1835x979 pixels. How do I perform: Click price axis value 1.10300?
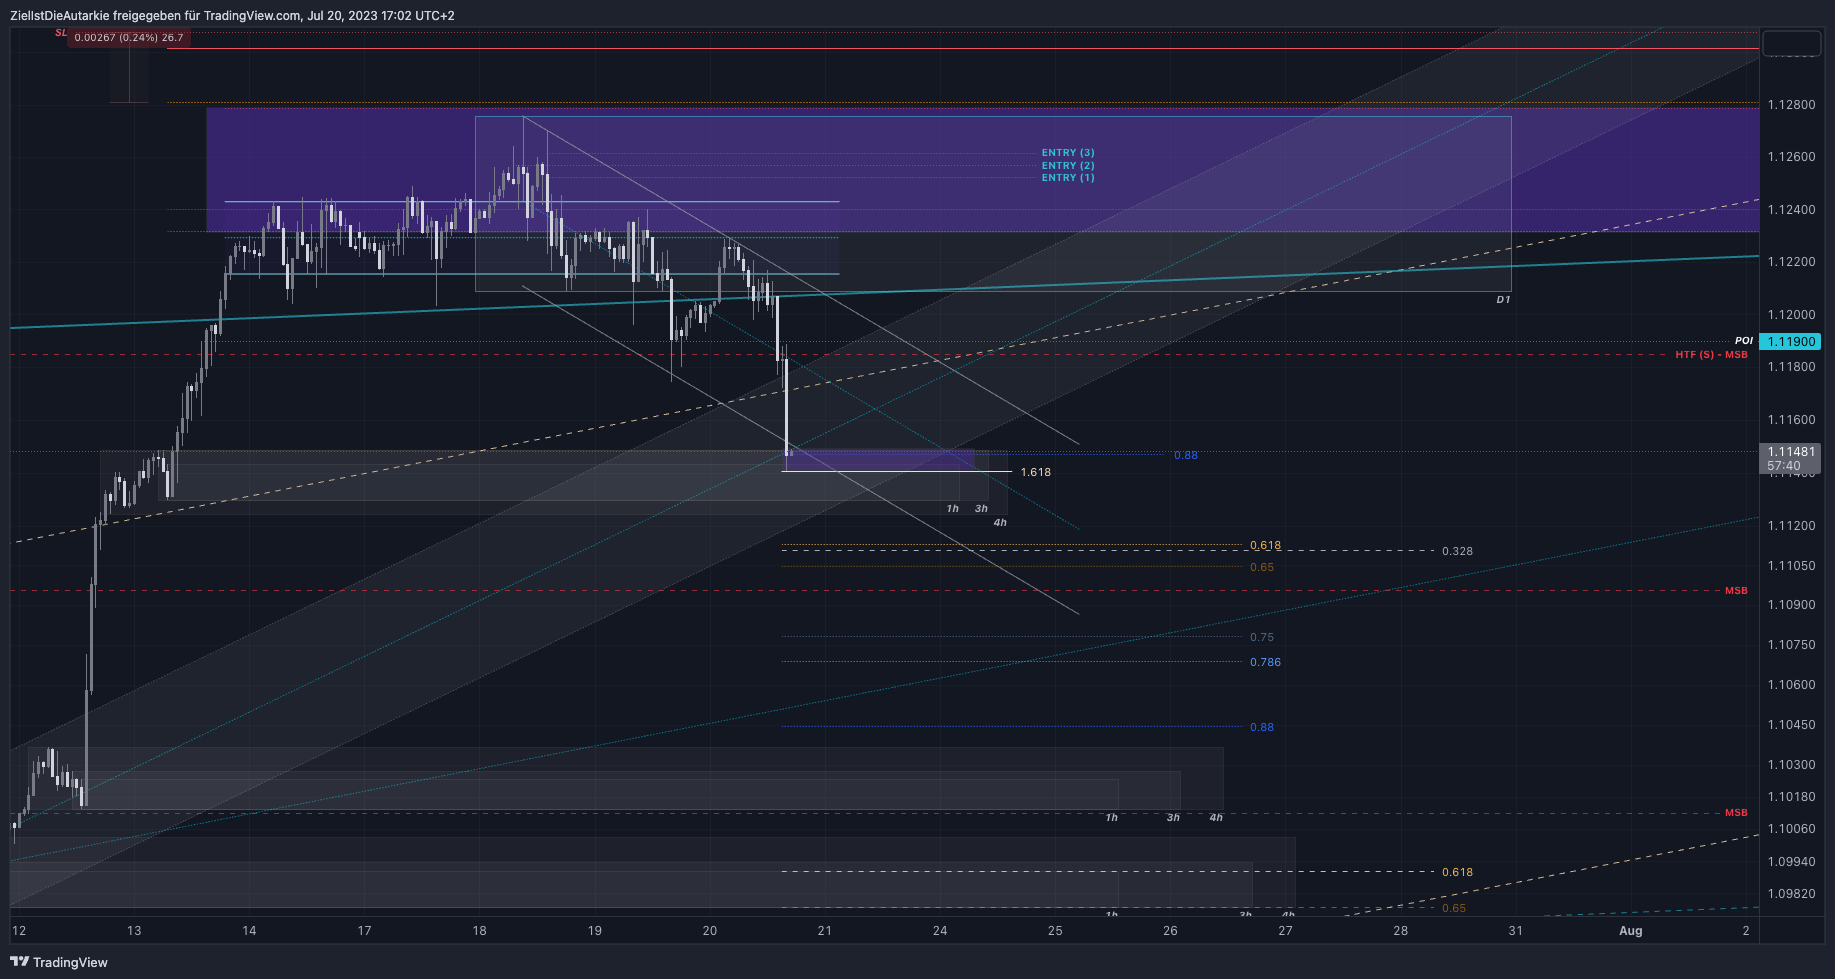(x=1791, y=765)
